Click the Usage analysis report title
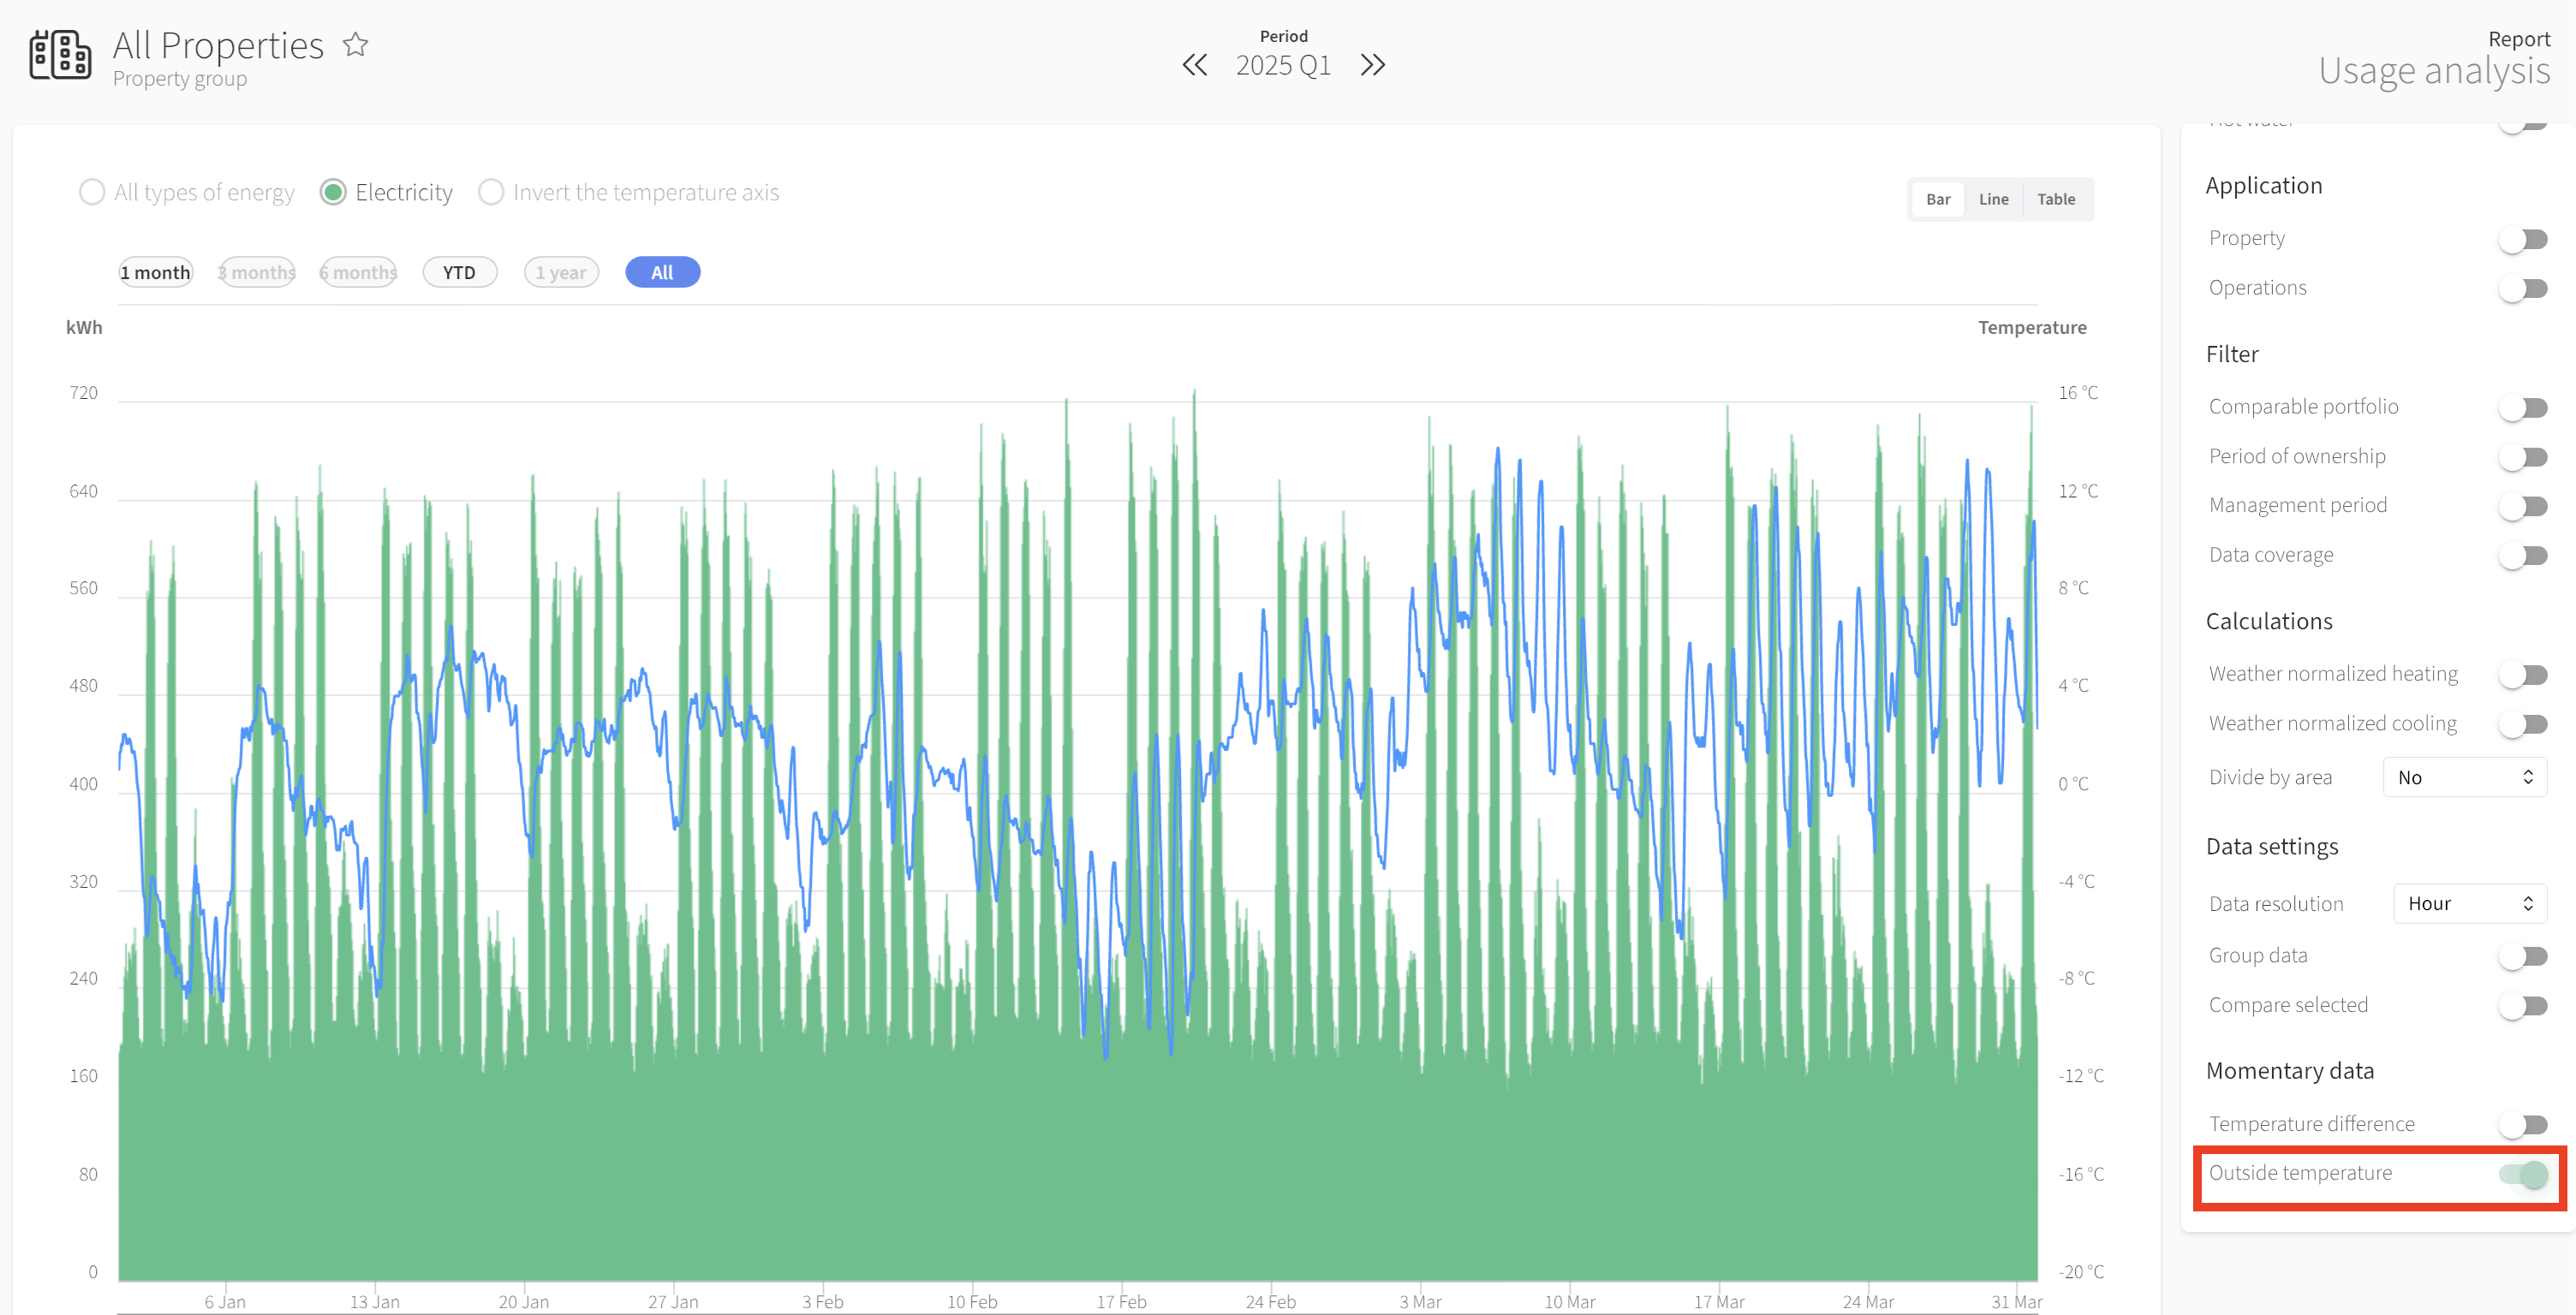Image resolution: width=2576 pixels, height=1315 pixels. [2434, 70]
